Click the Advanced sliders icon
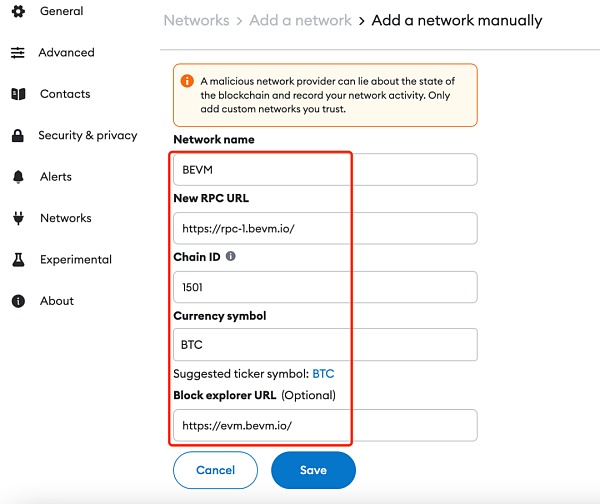 17,53
